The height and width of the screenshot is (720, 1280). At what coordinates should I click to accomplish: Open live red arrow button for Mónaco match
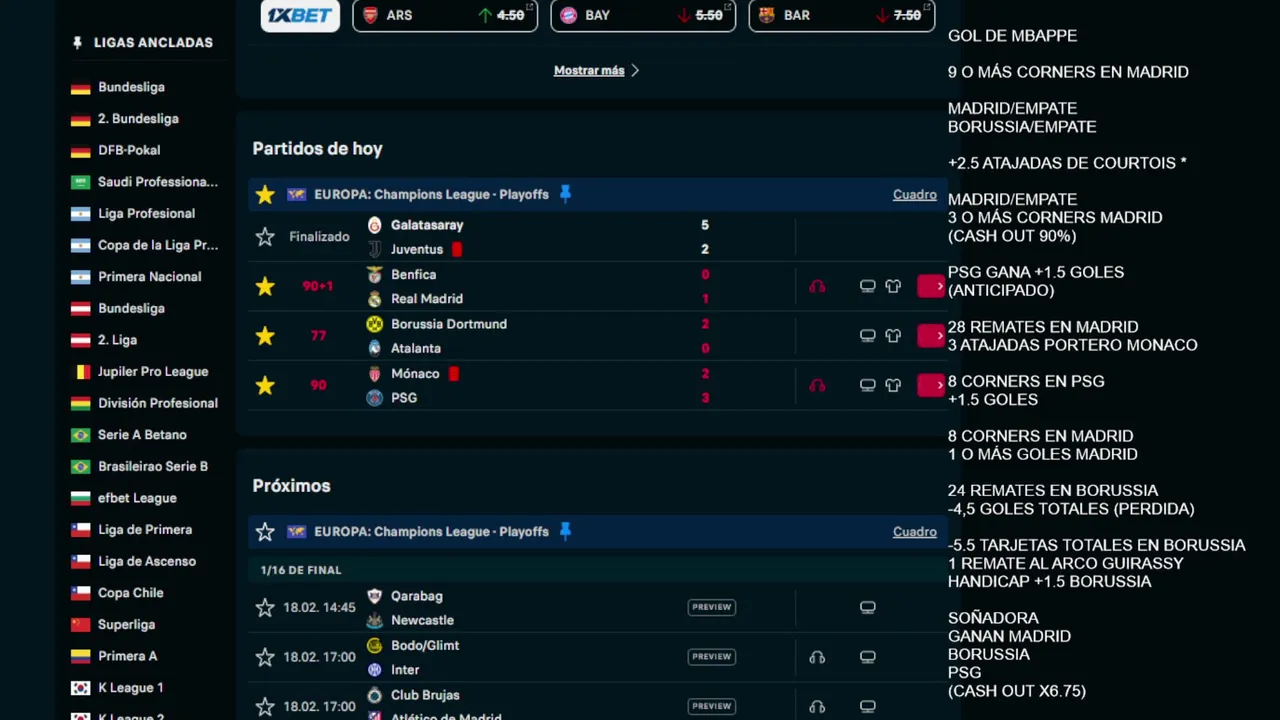point(930,385)
